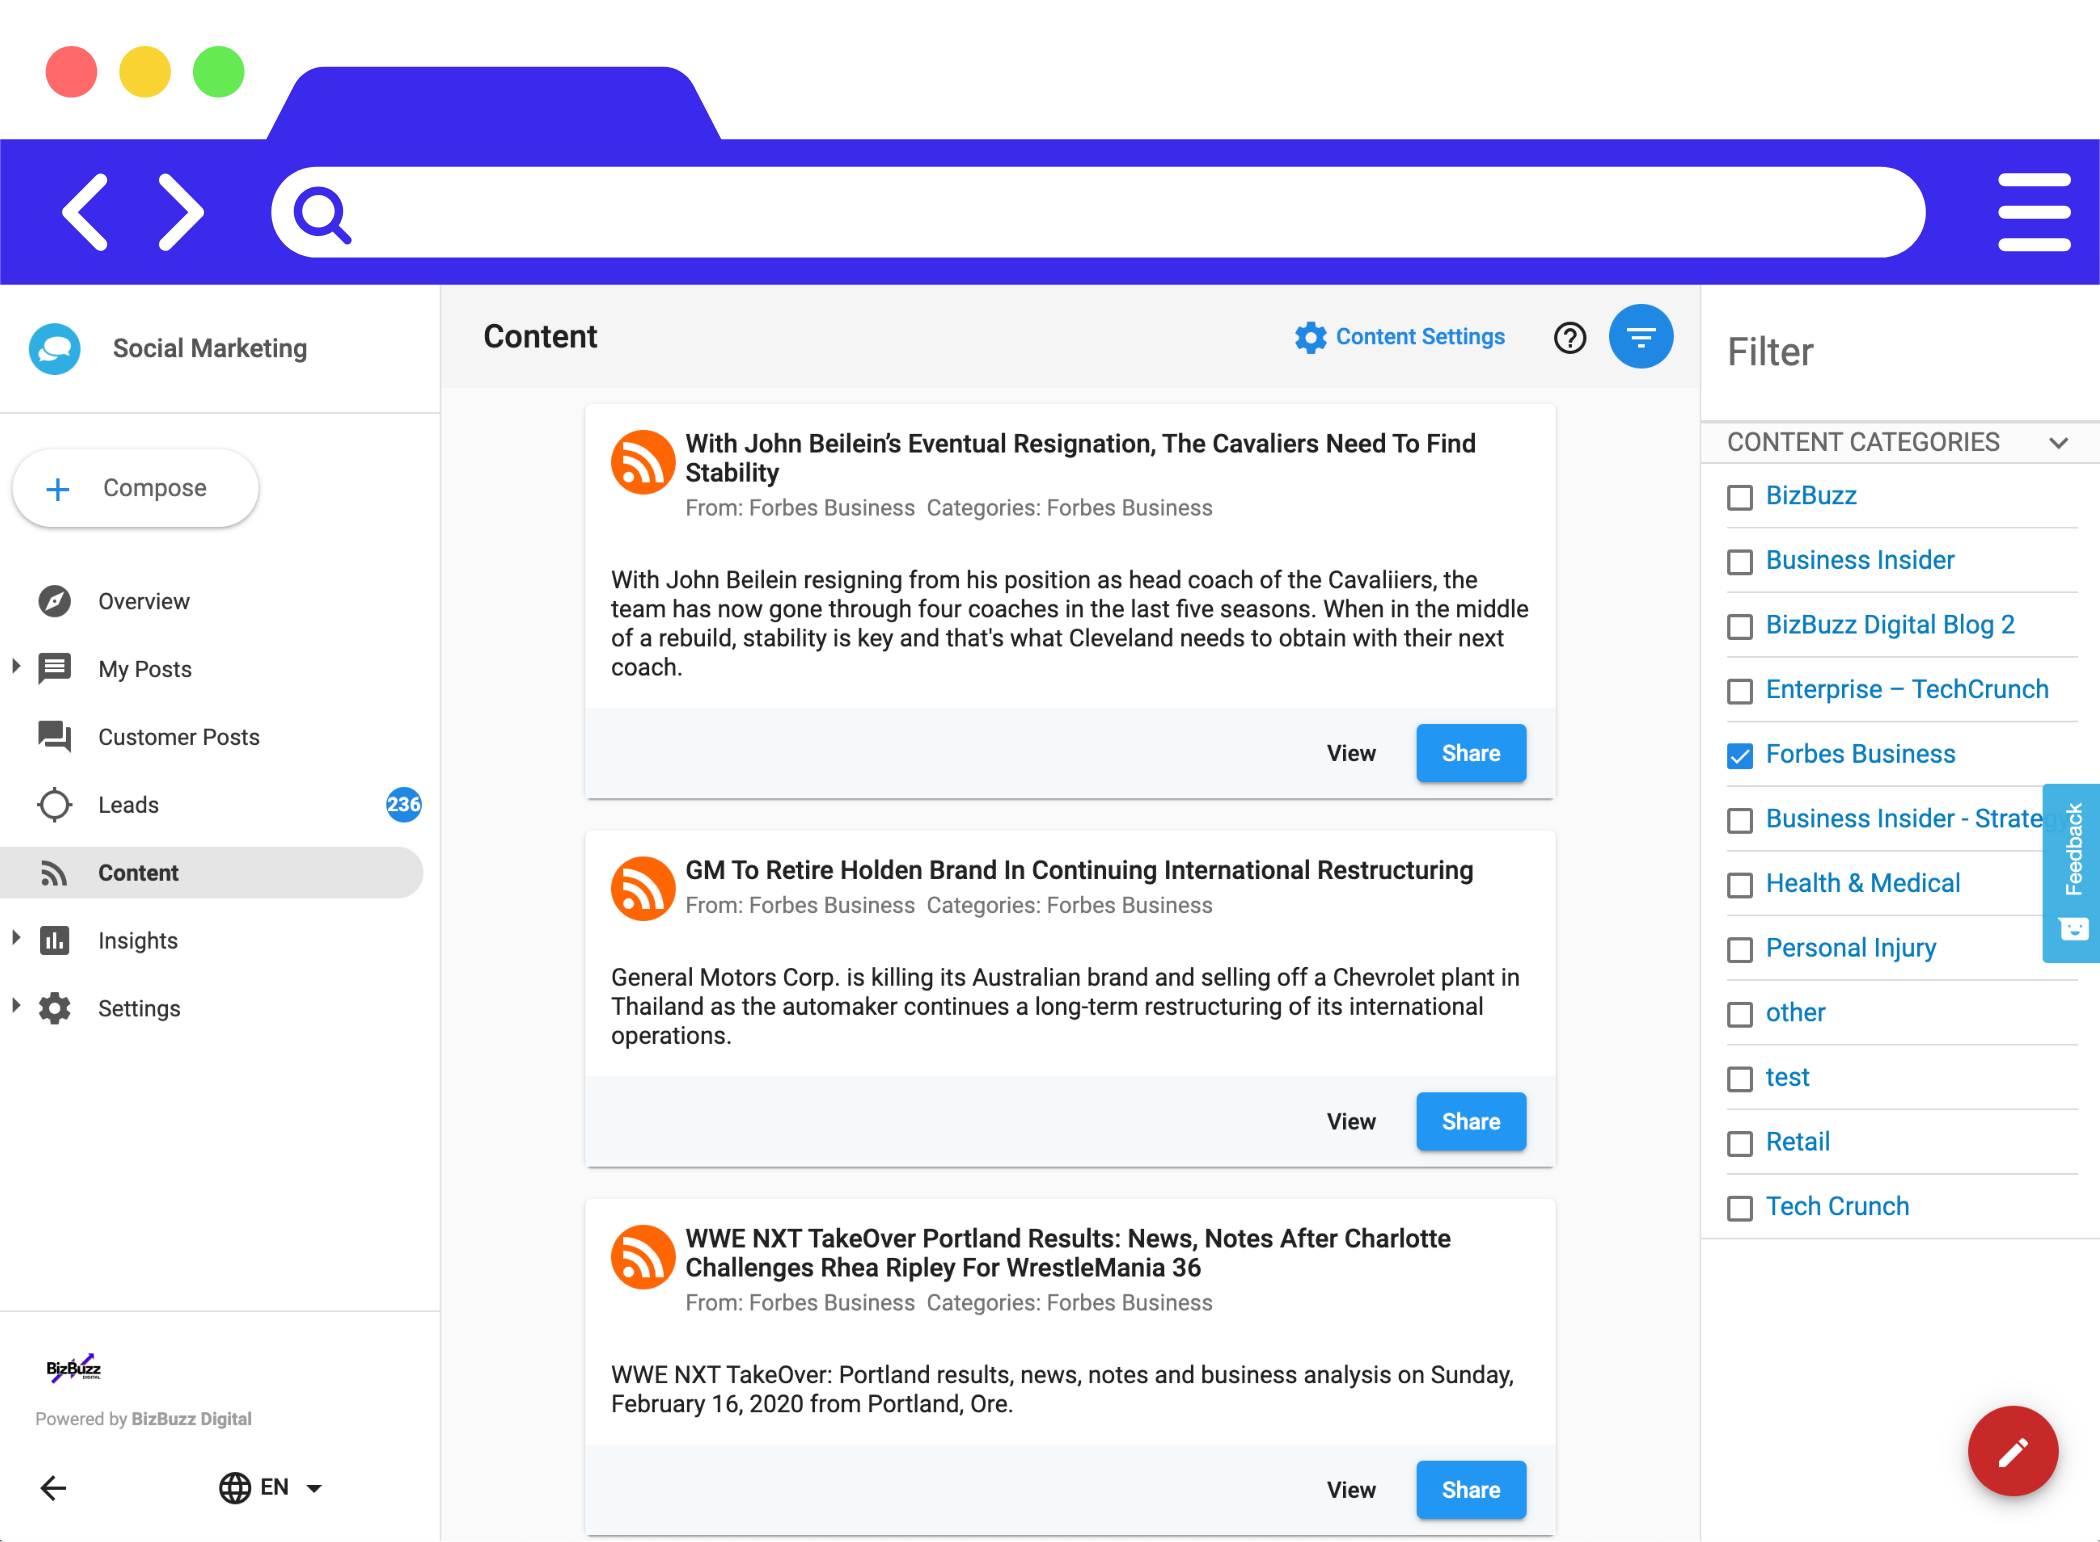Open My Posts in the sidebar
Viewport: 2100px width, 1542px height.
click(212, 669)
